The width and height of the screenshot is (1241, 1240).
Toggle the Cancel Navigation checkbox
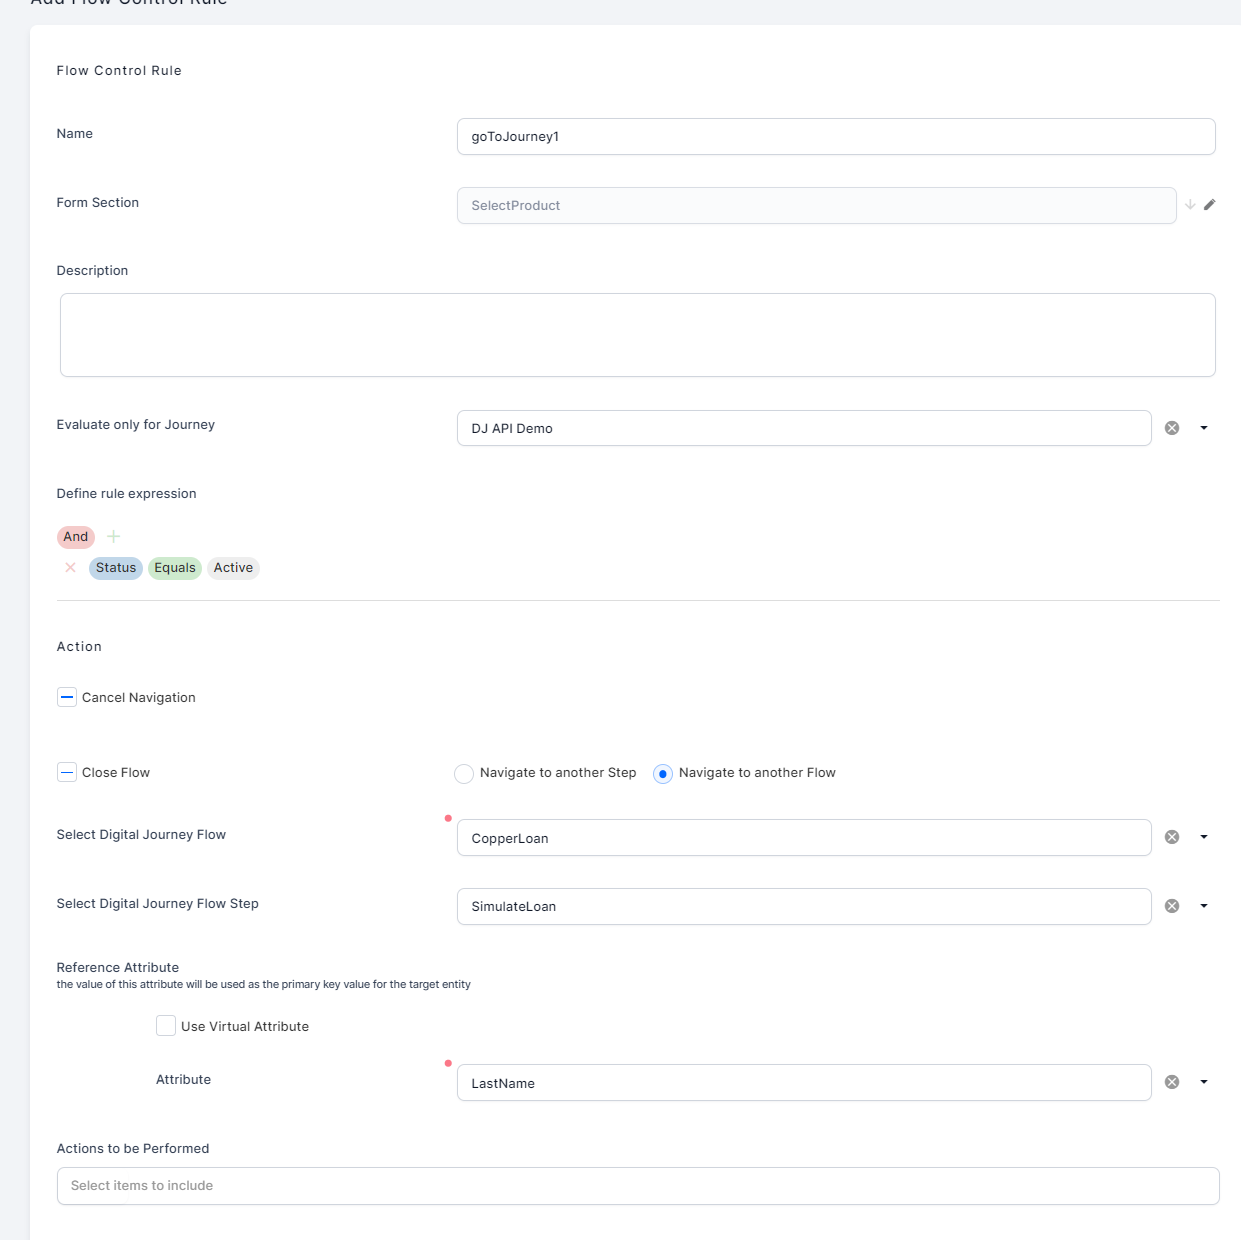67,697
